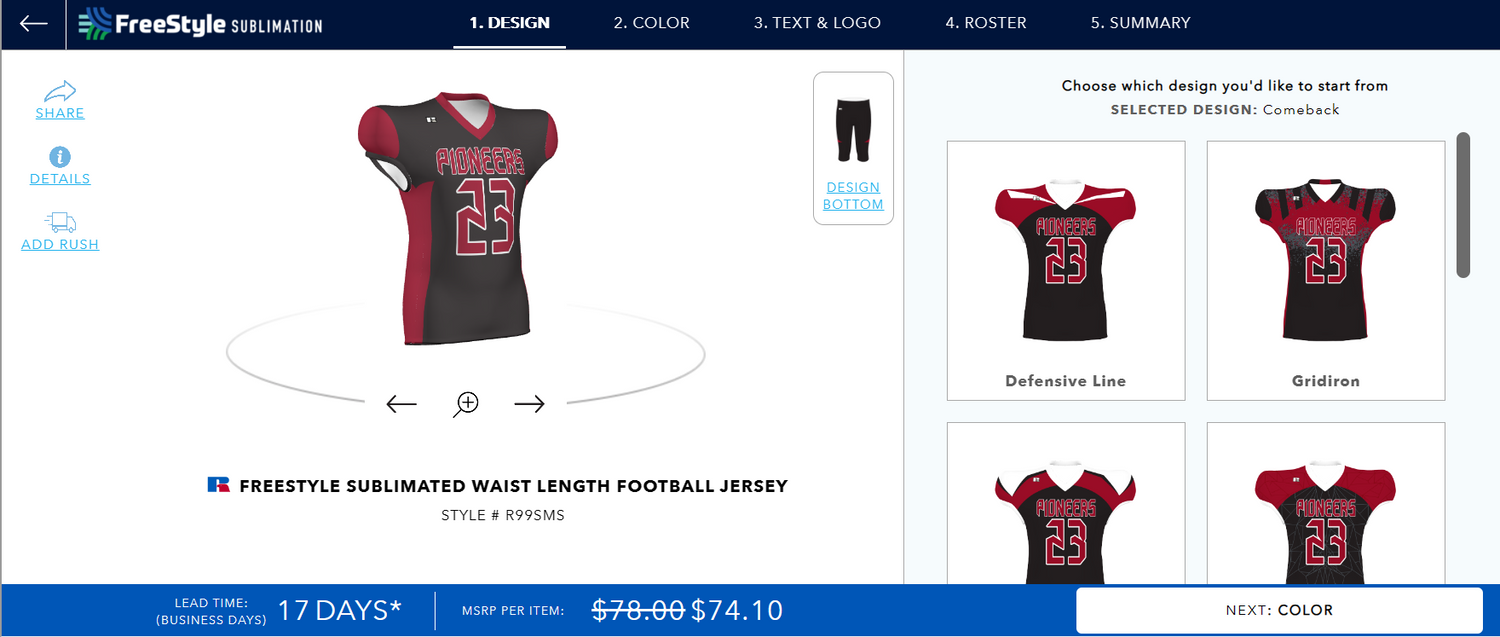Click the Share arrow icon

(x=60, y=91)
